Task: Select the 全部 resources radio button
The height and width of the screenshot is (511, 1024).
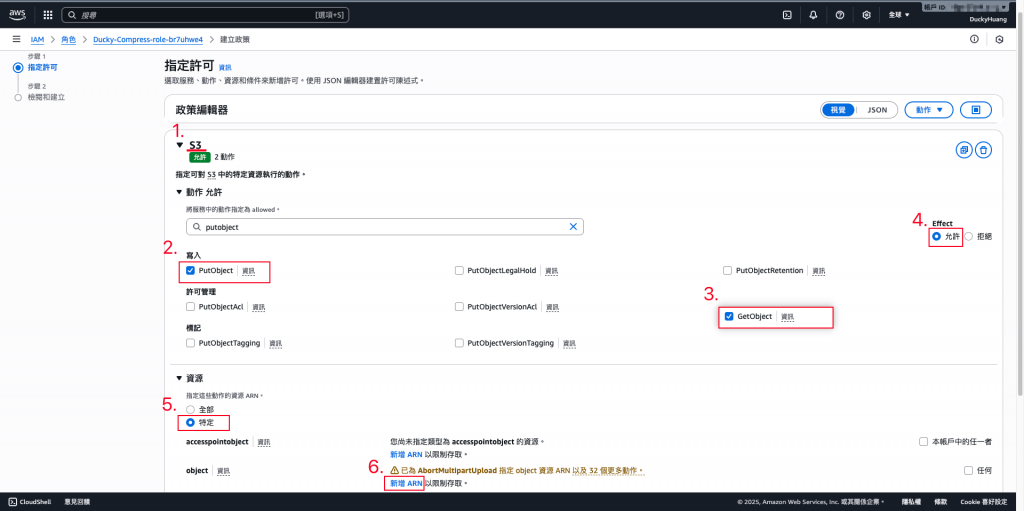Action: [191, 409]
